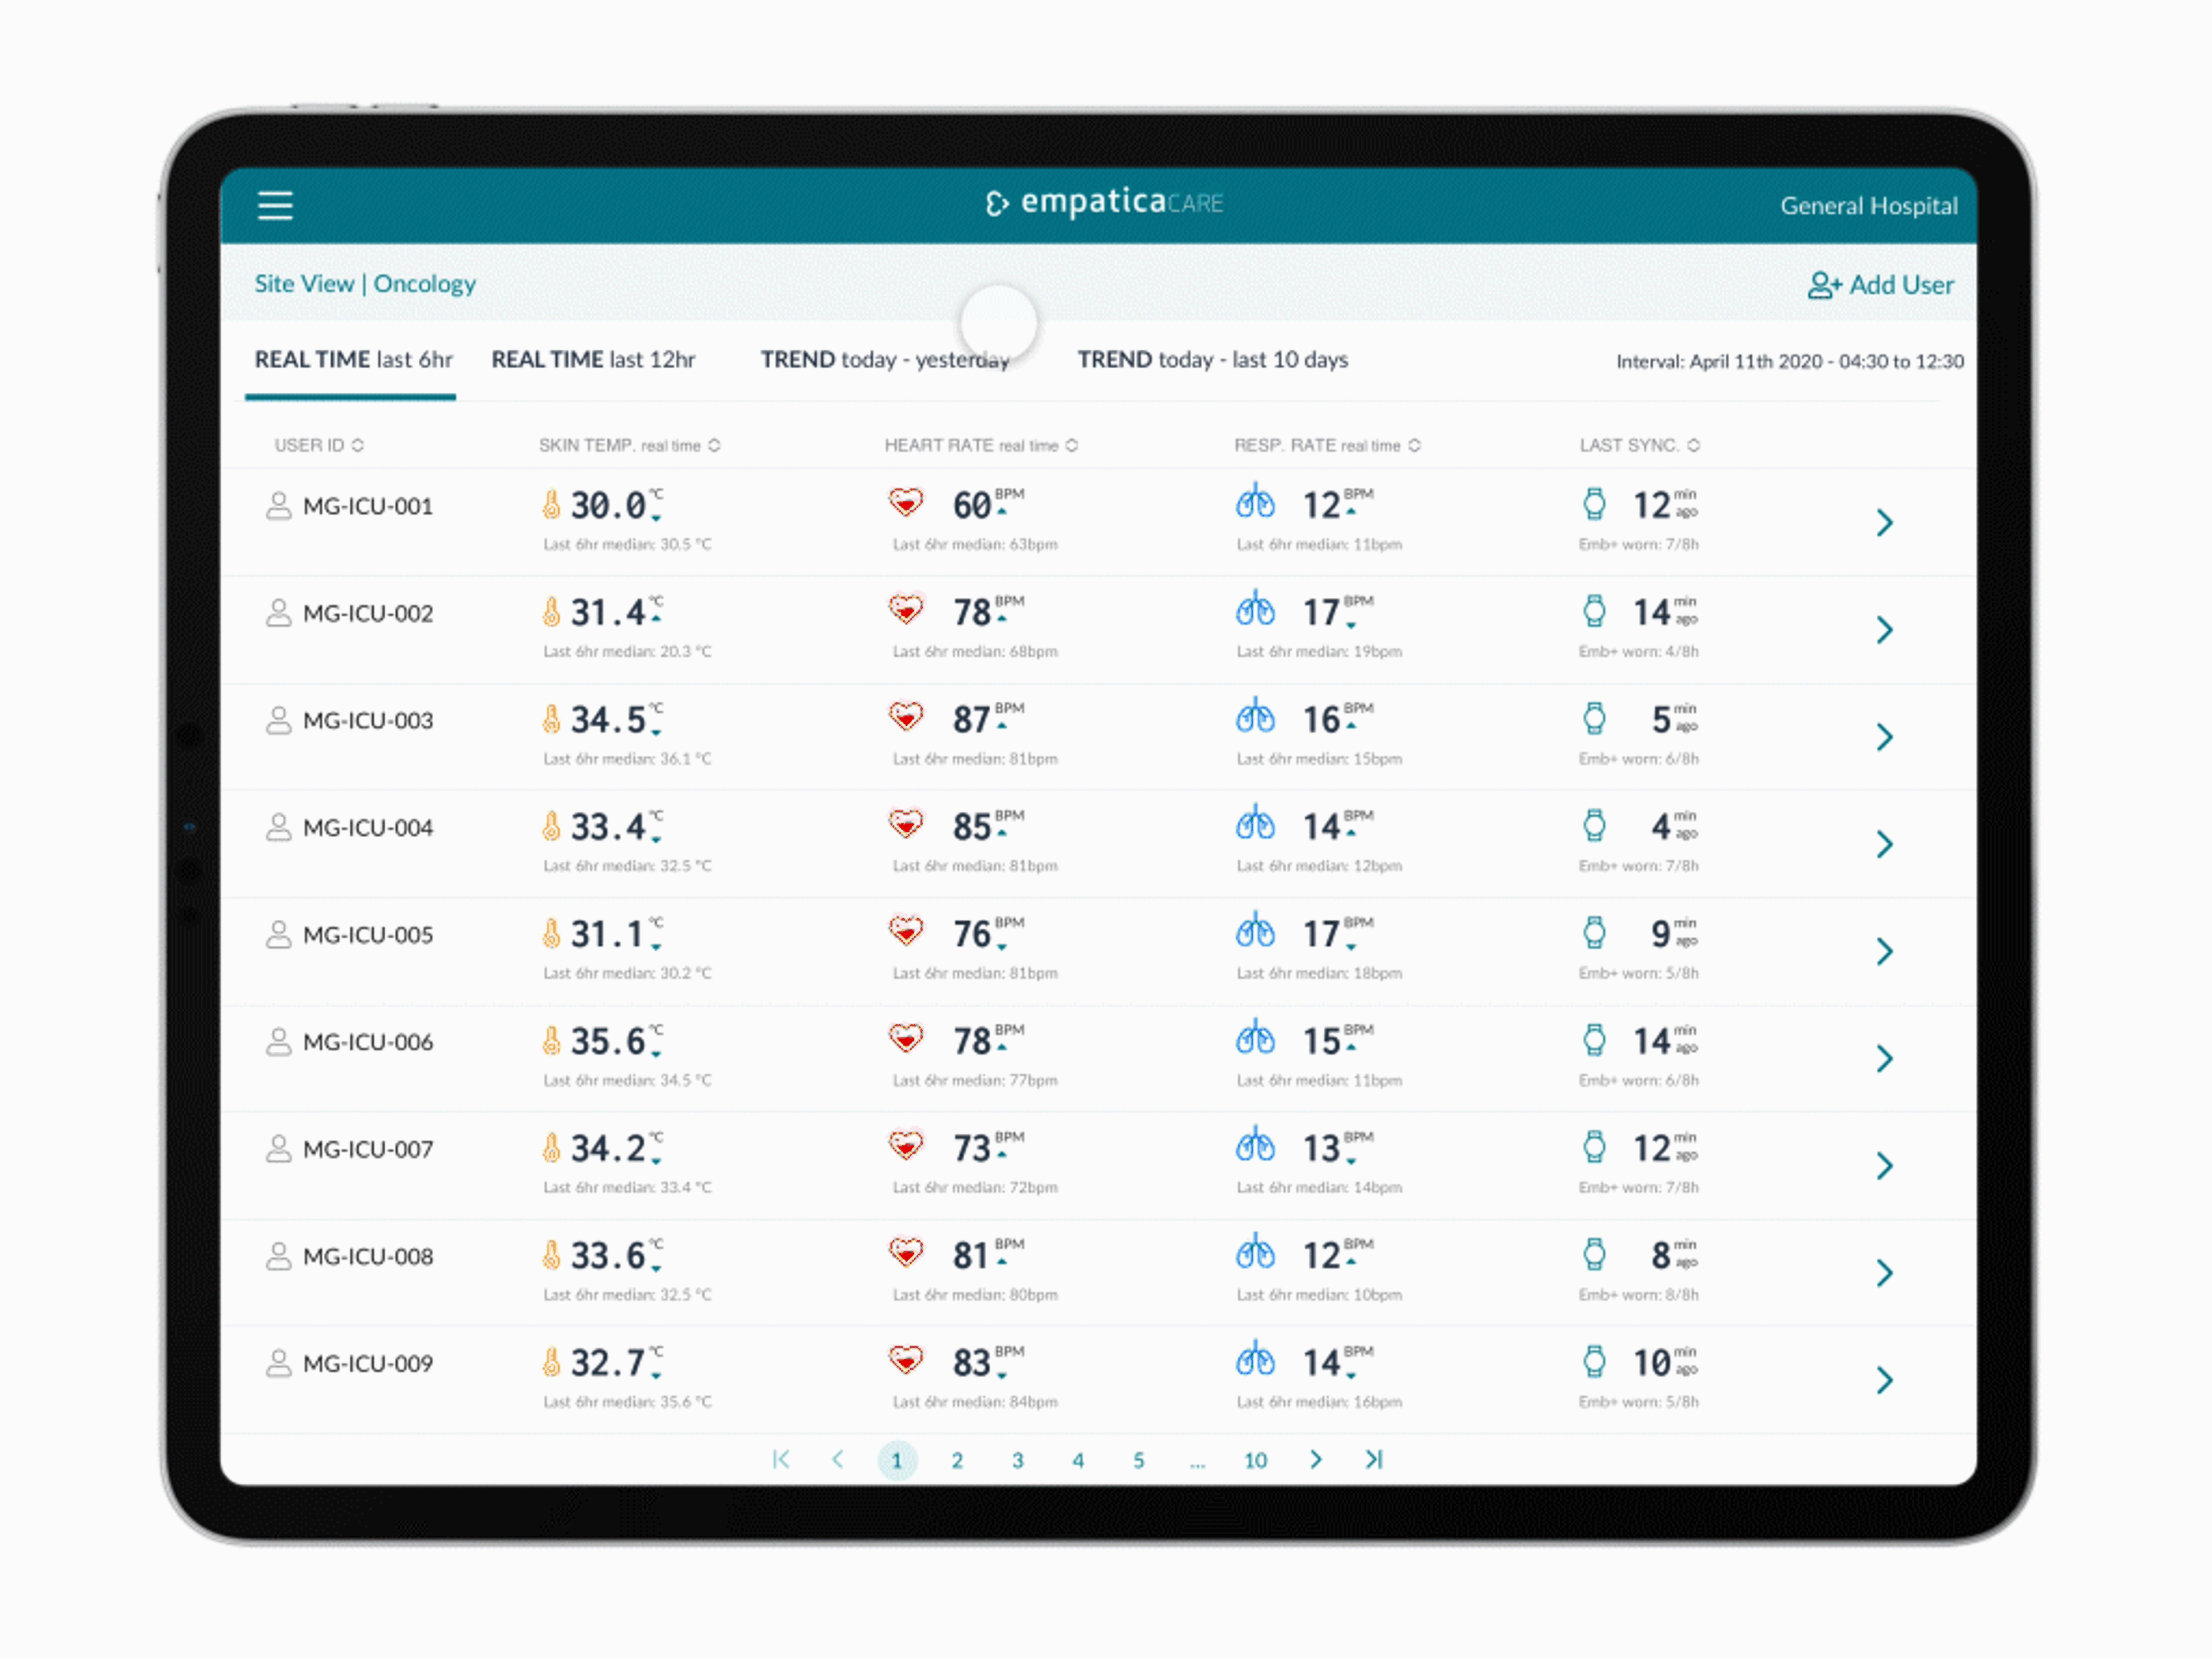The width and height of the screenshot is (2212, 1659).
Task: Go to page 3 of results
Action: pyautogui.click(x=1017, y=1460)
